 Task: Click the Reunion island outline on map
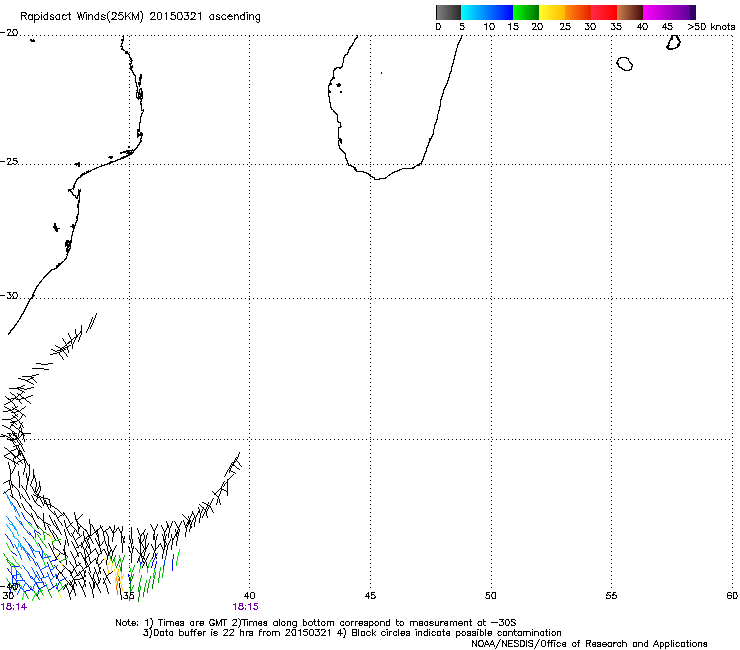(x=625, y=64)
